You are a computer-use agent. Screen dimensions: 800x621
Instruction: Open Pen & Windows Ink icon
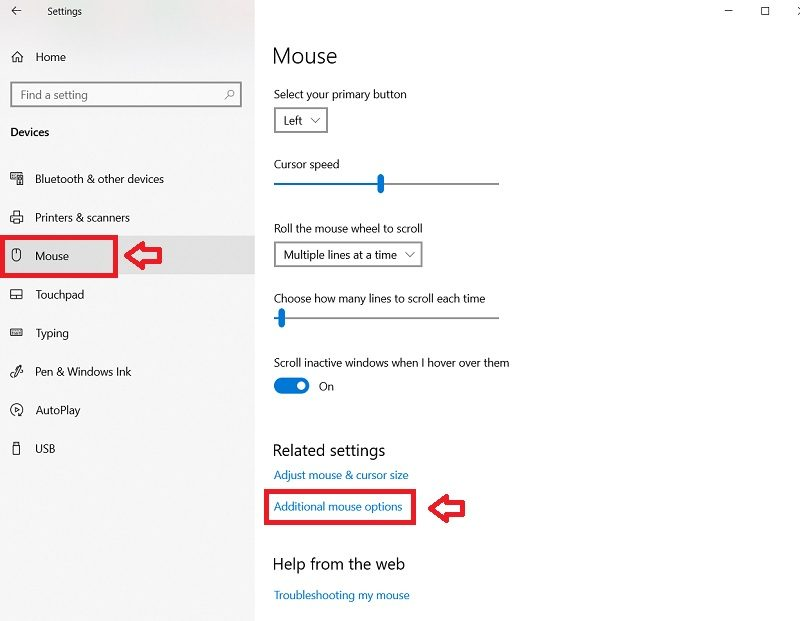(x=17, y=371)
